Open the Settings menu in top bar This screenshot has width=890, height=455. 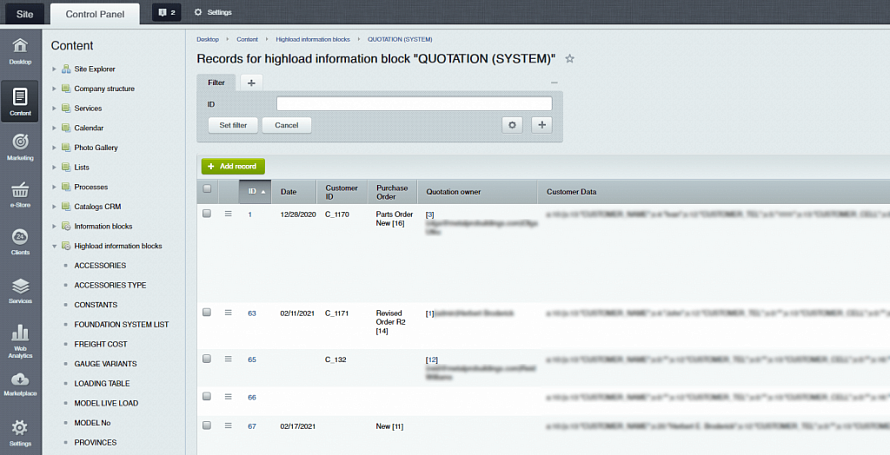click(x=212, y=12)
